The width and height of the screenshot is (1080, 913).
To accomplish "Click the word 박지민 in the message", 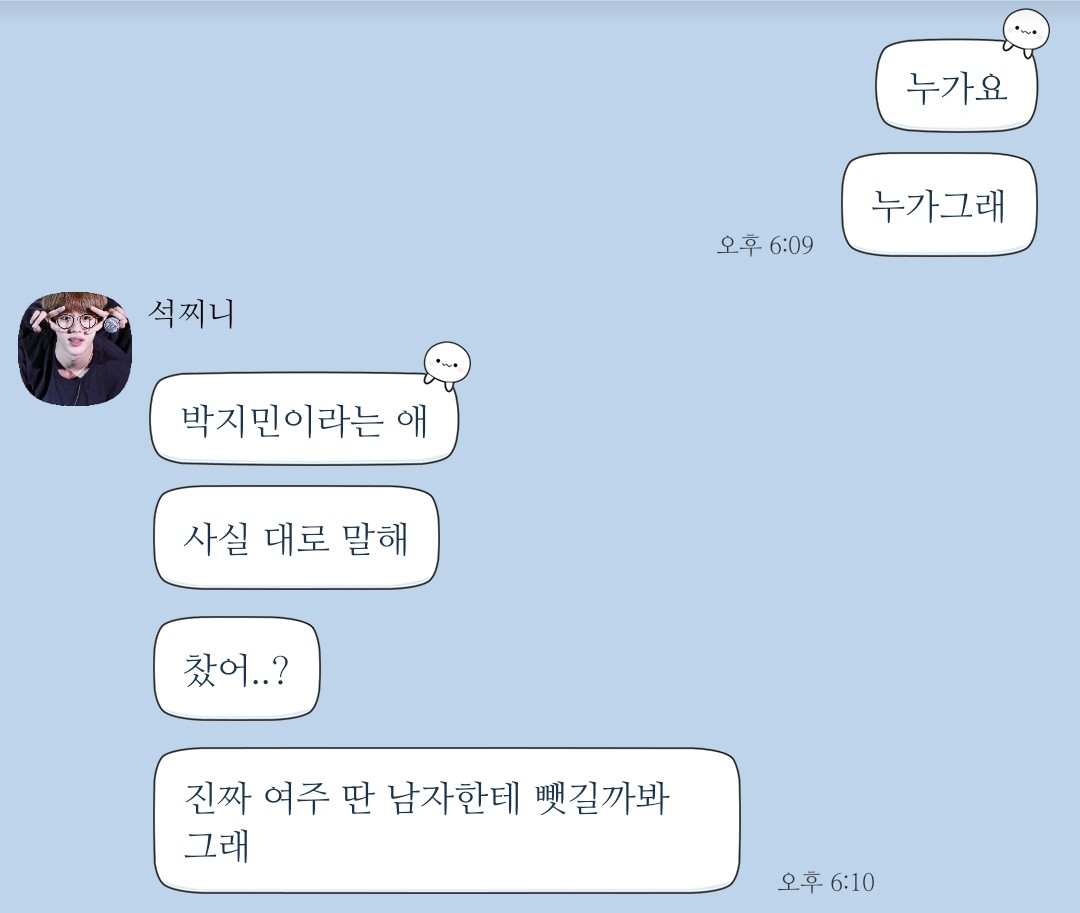I will coord(231,420).
